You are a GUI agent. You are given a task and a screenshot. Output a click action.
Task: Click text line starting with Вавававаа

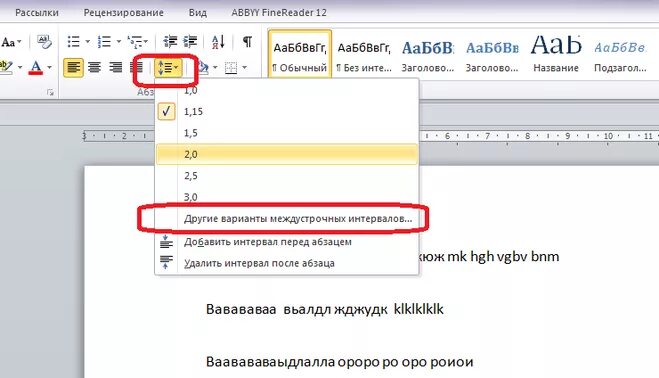(324, 309)
